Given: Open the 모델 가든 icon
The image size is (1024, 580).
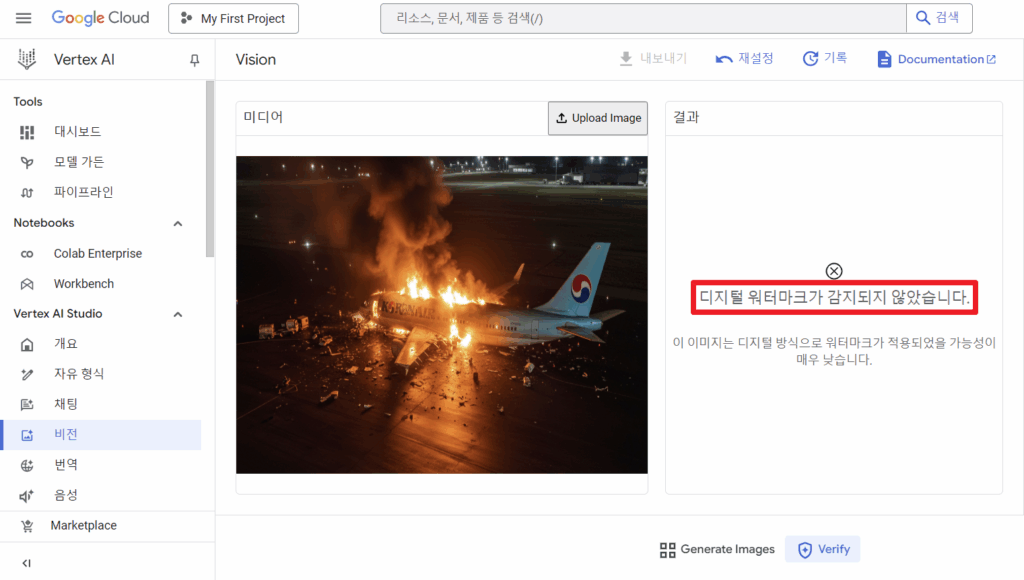Looking at the screenshot, I should [x=27, y=163].
